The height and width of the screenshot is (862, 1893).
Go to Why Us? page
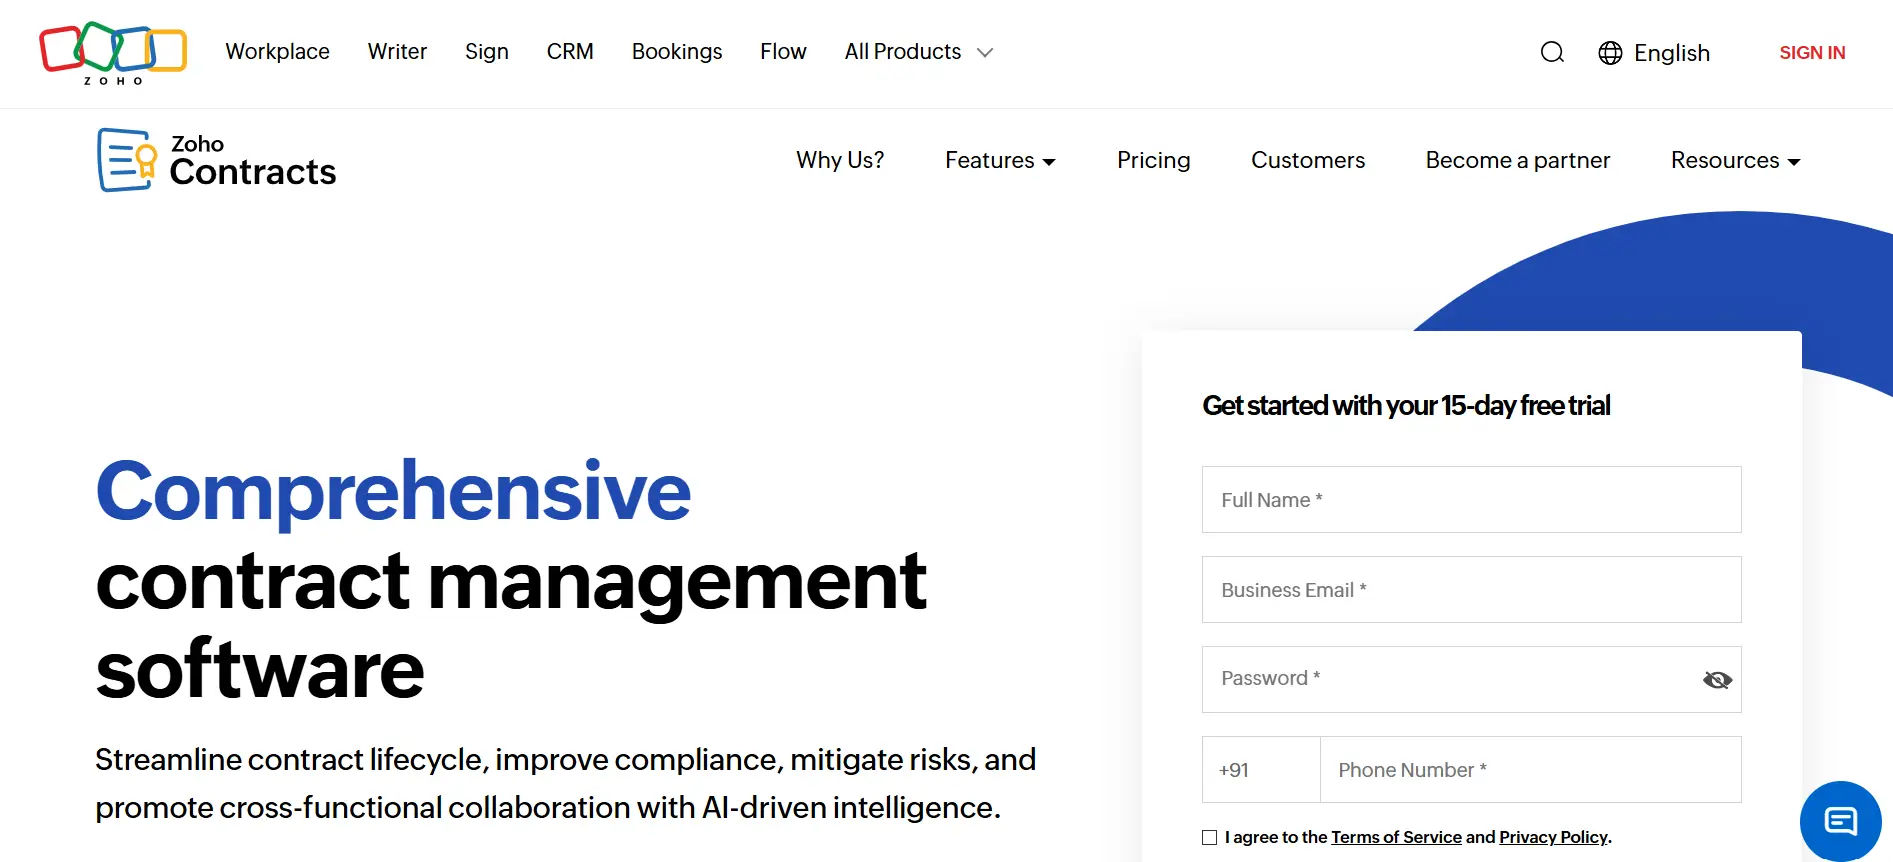[840, 160]
